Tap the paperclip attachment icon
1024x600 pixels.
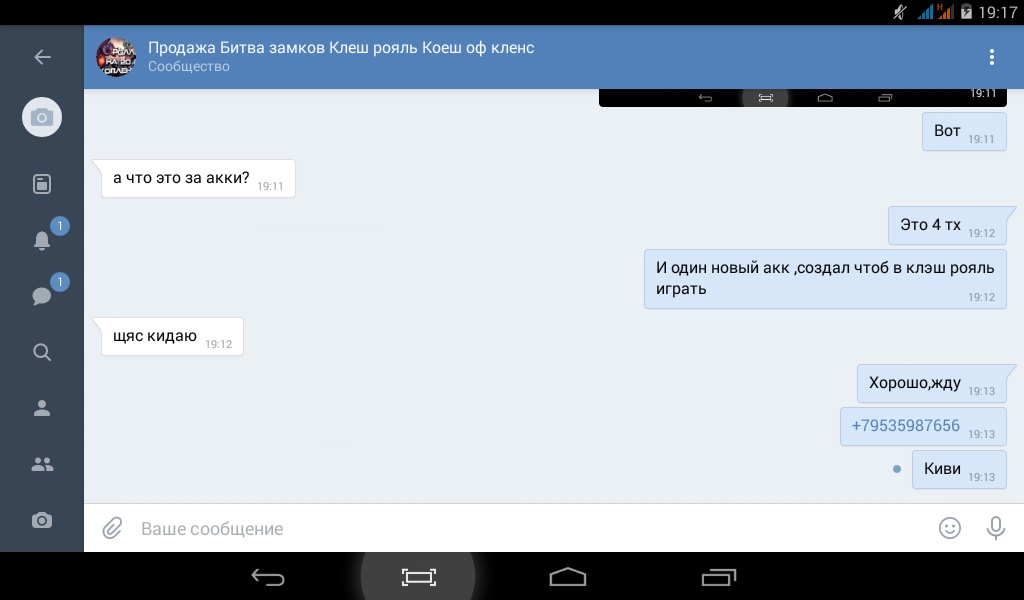112,528
